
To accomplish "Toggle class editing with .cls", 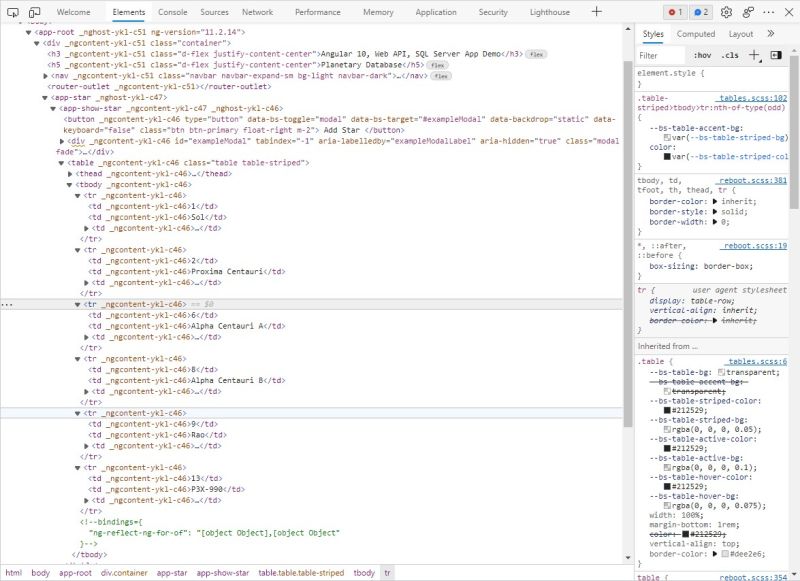I will (x=729, y=55).
